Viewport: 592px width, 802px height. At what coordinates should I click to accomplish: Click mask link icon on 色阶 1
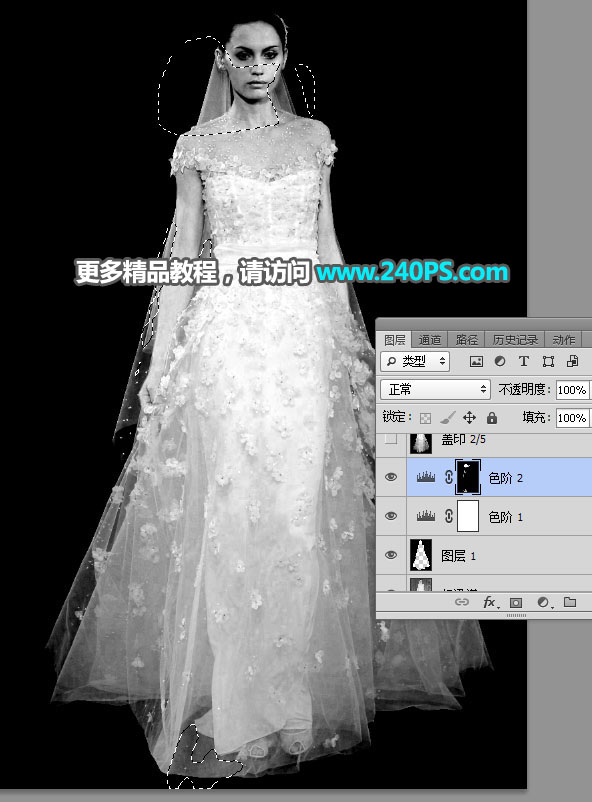click(x=448, y=516)
